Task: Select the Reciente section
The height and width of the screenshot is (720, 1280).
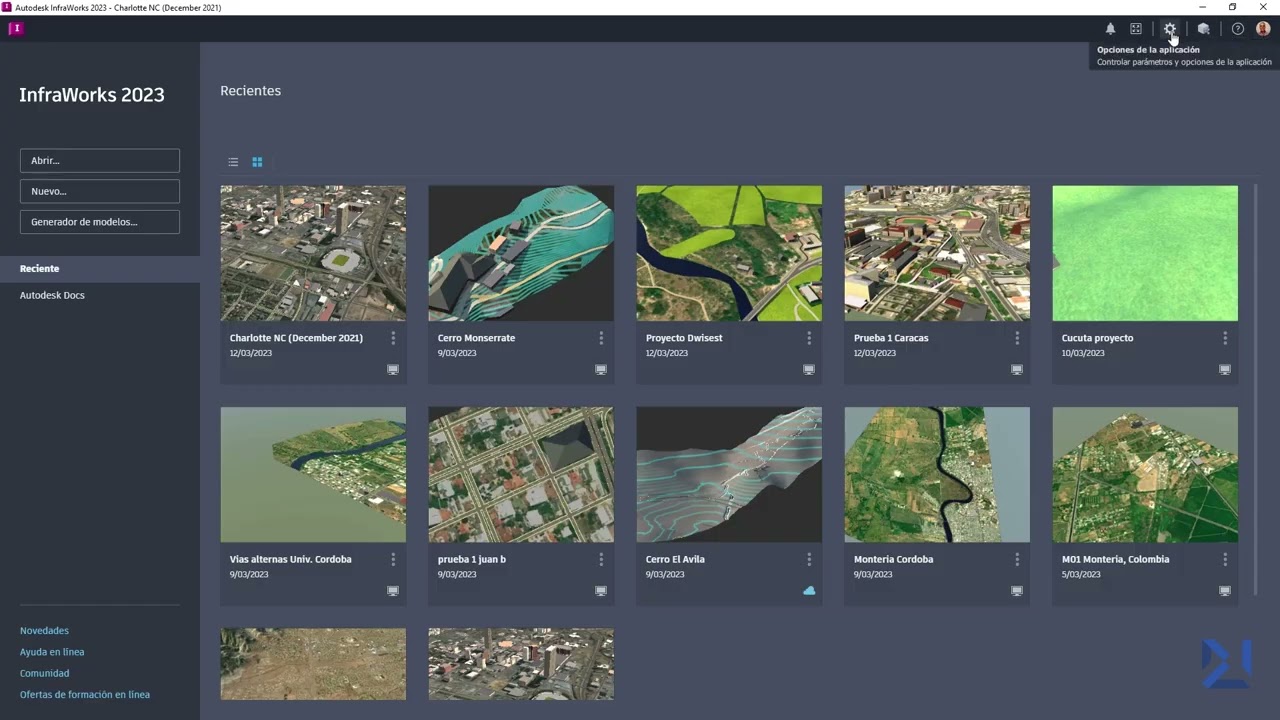Action: [100, 269]
